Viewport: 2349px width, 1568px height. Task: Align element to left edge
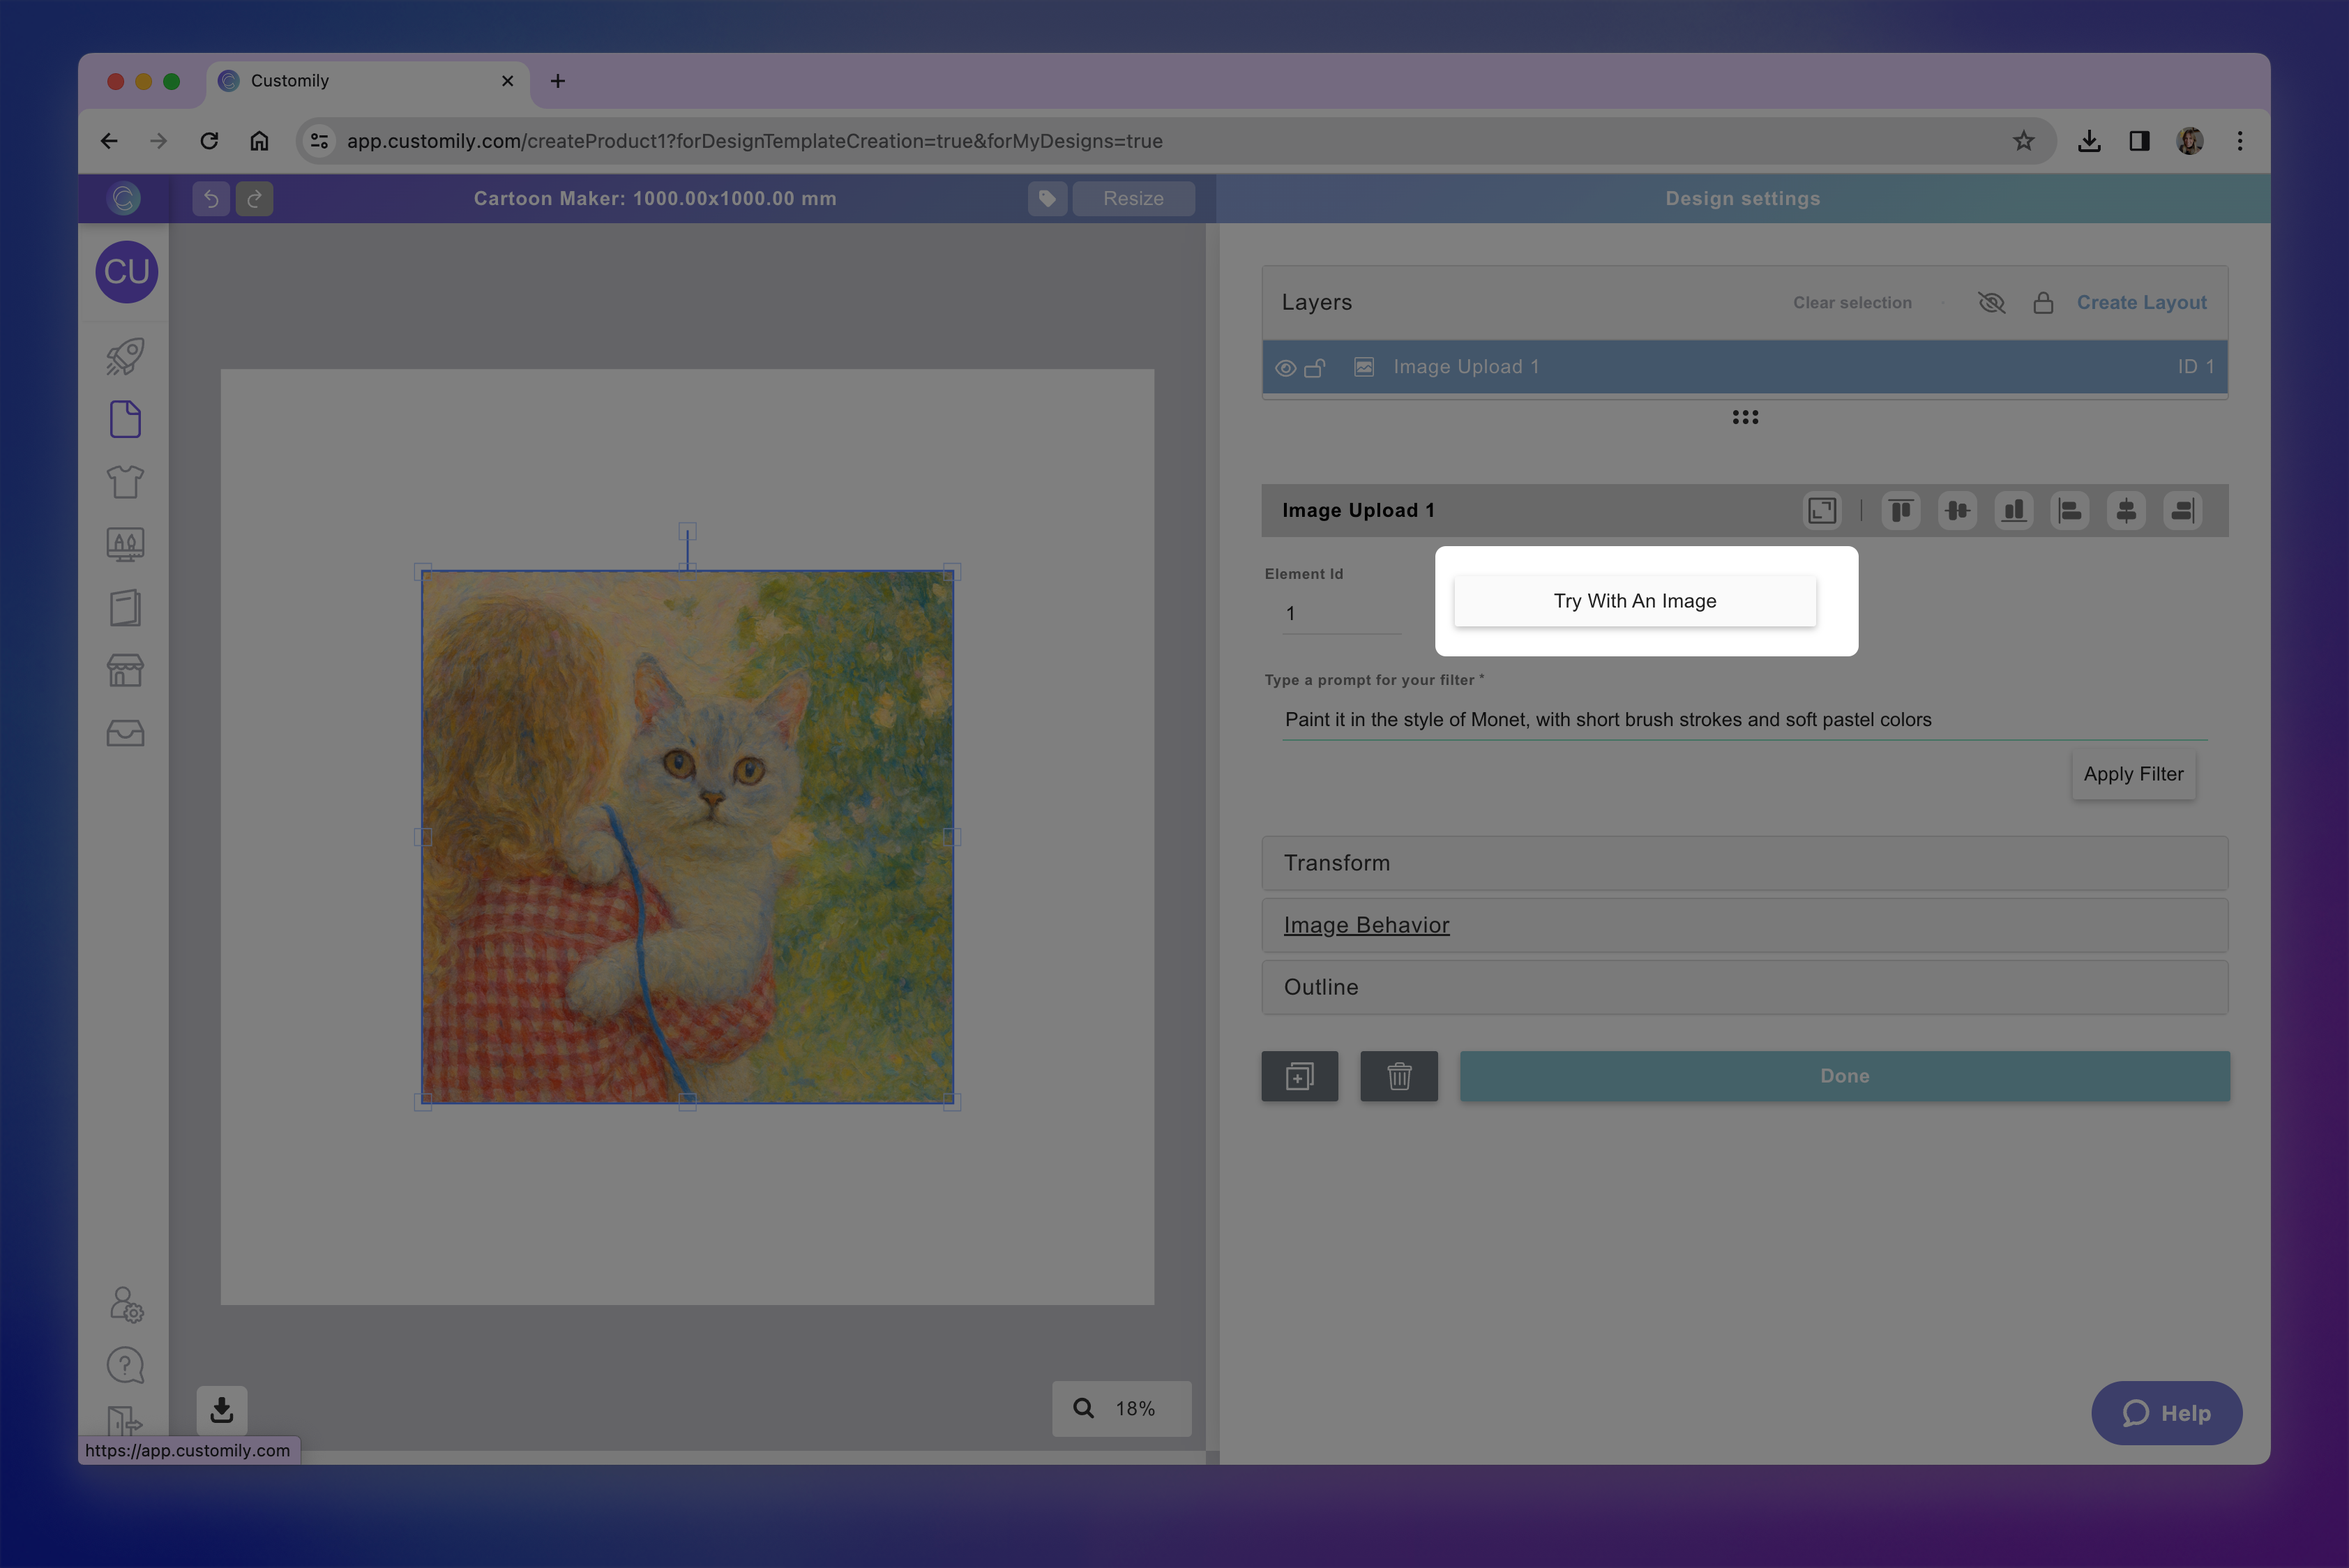[x=2070, y=510]
